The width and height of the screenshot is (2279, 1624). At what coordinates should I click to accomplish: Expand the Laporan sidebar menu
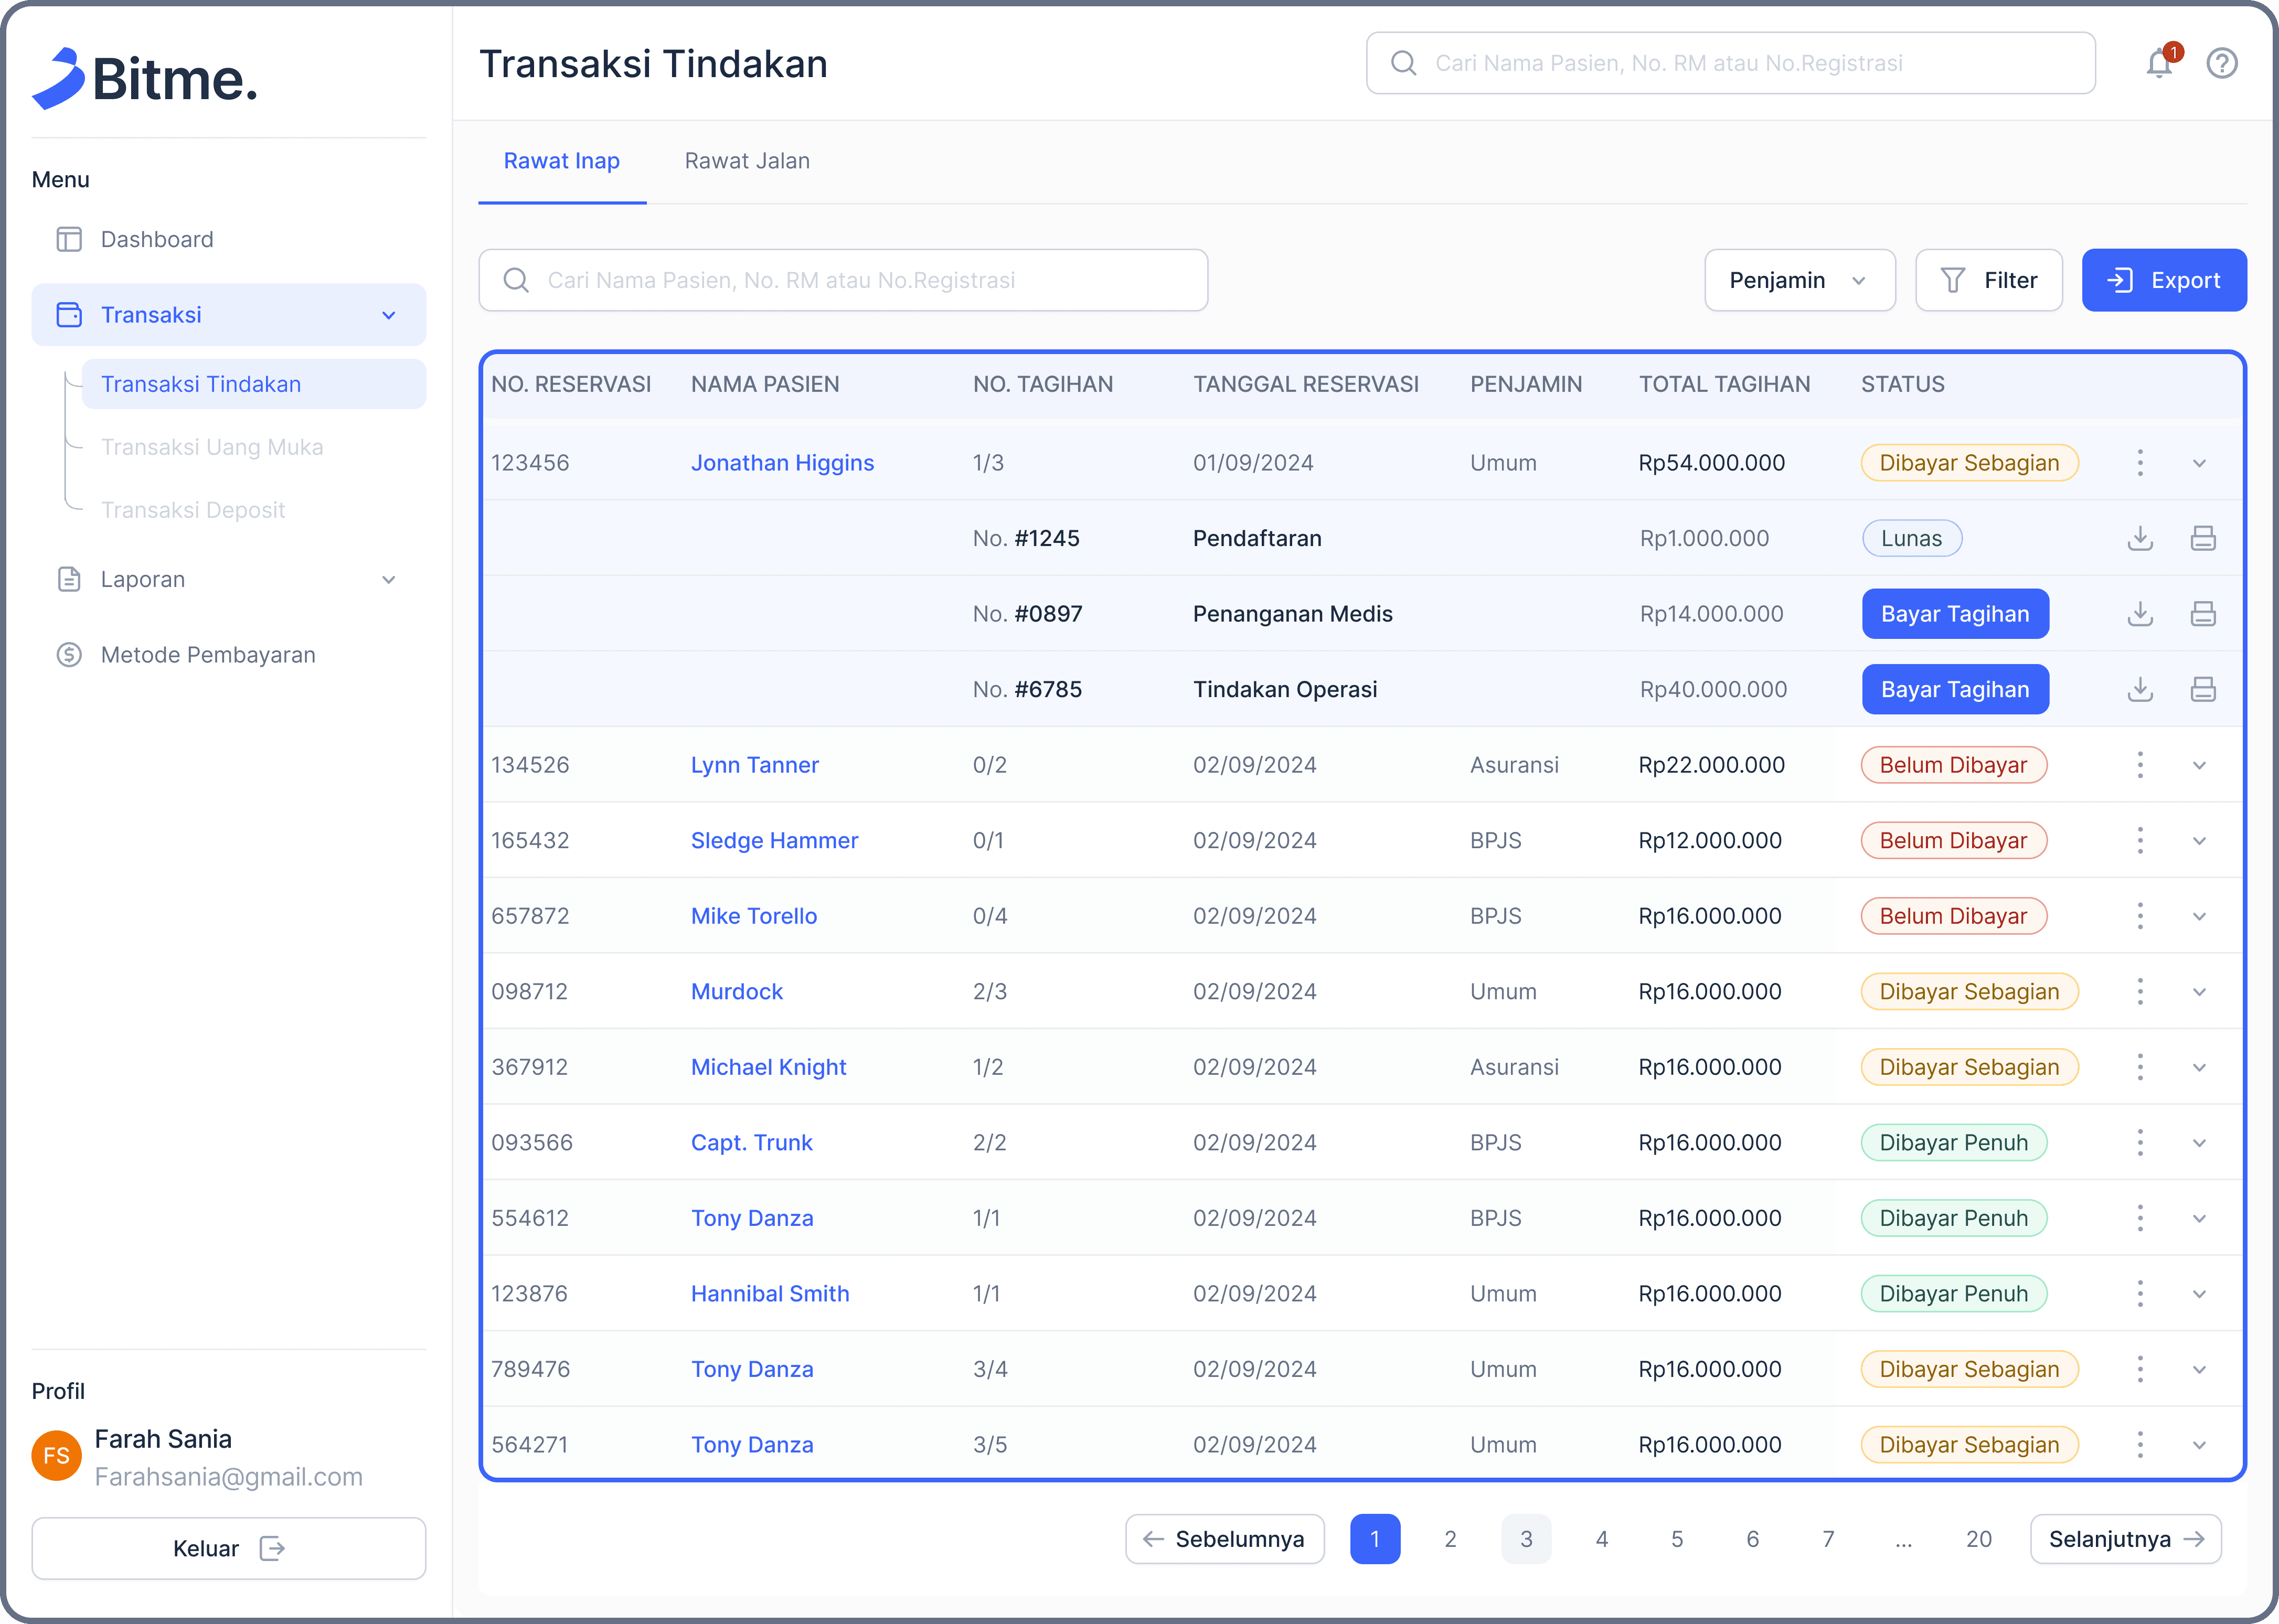[388, 580]
